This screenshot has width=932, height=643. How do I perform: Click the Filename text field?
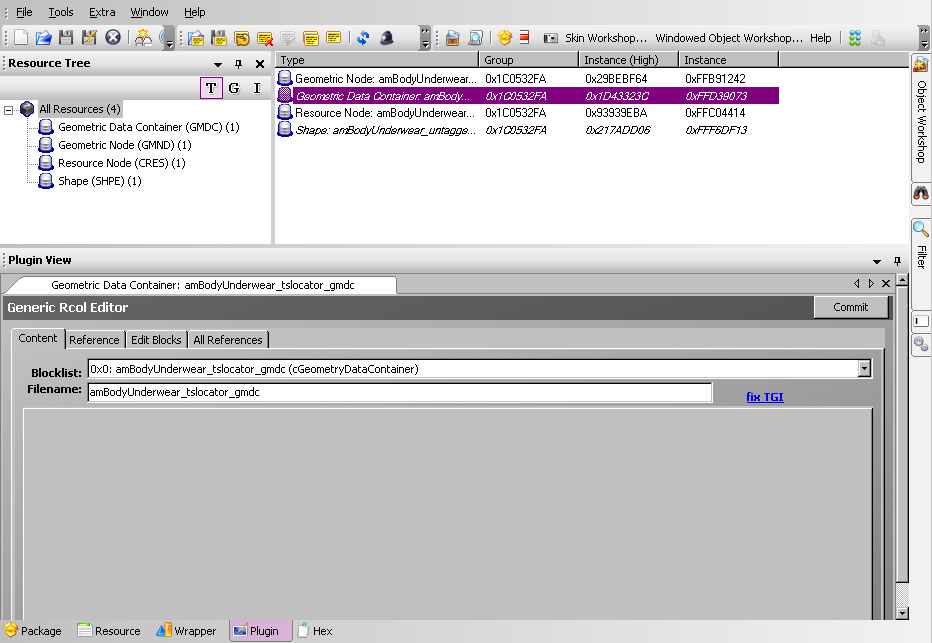[400, 393]
